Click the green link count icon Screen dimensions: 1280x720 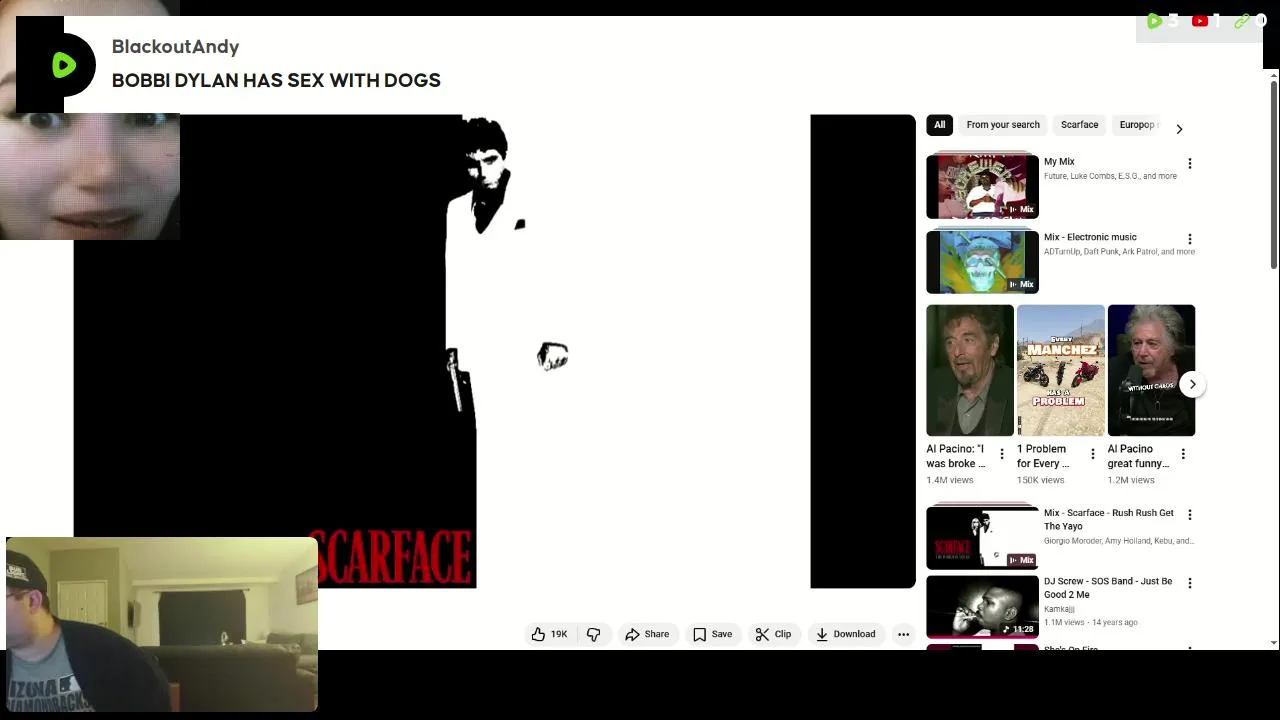(x=1242, y=21)
